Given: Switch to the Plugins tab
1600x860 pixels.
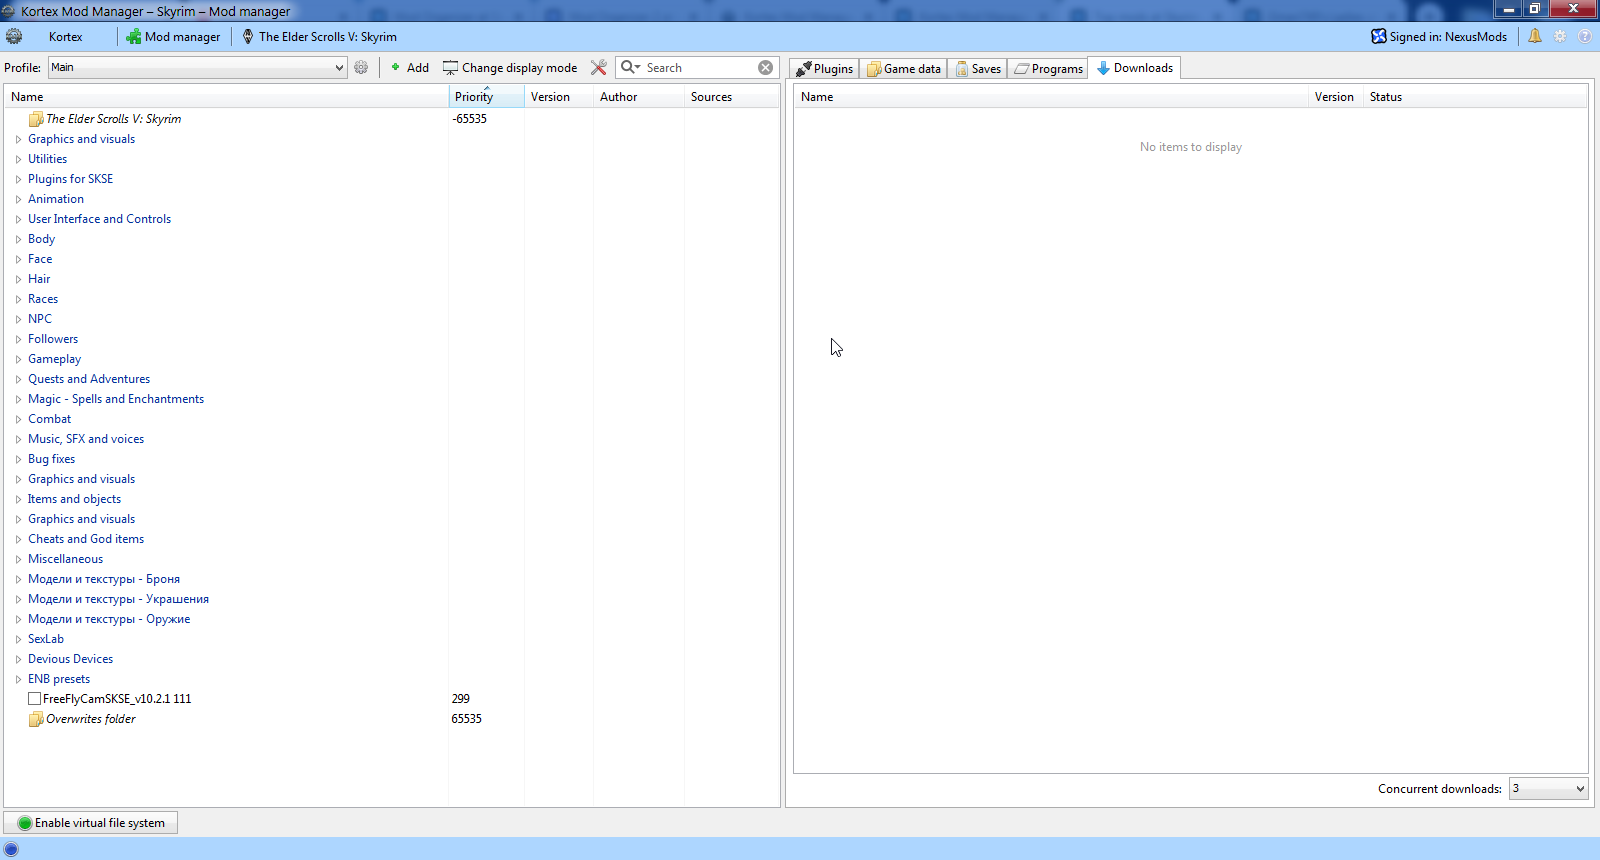Looking at the screenshot, I should [x=825, y=69].
